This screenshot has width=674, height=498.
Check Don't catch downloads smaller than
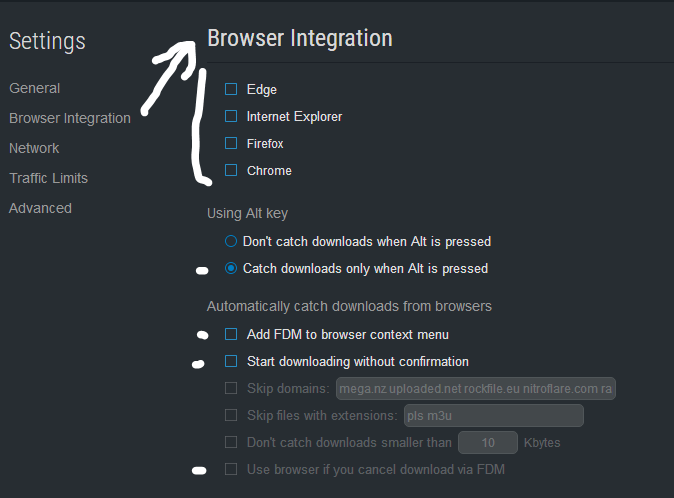pyautogui.click(x=231, y=443)
